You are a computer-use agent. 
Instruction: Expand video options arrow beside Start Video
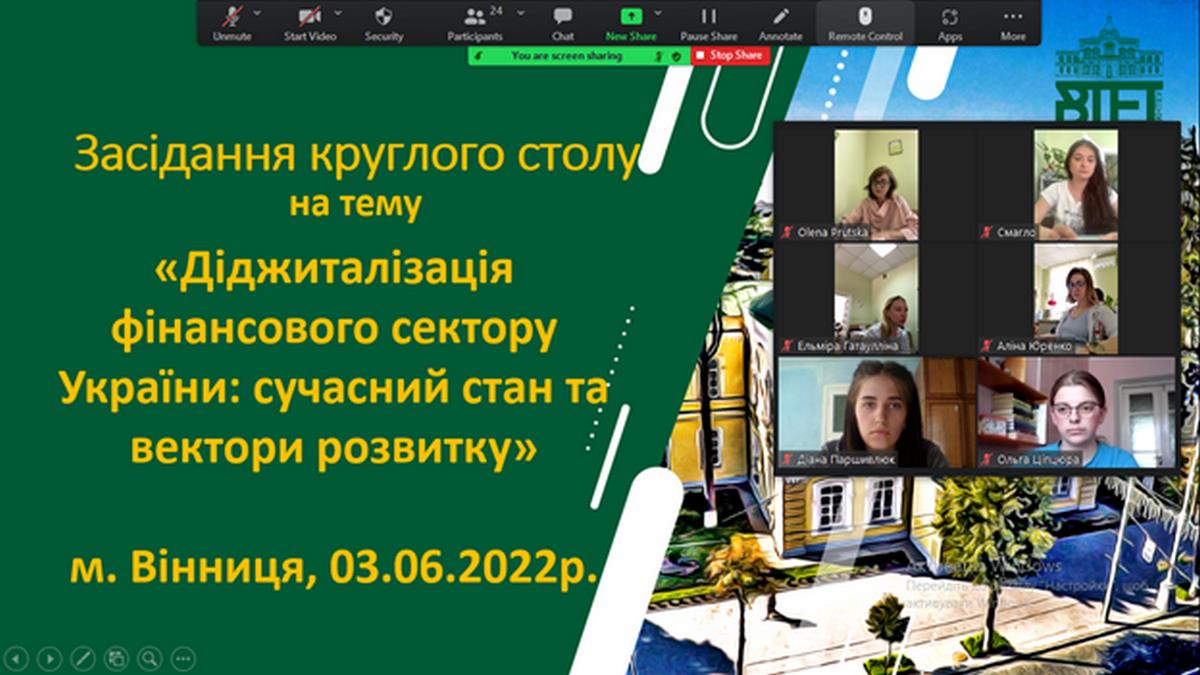[337, 13]
